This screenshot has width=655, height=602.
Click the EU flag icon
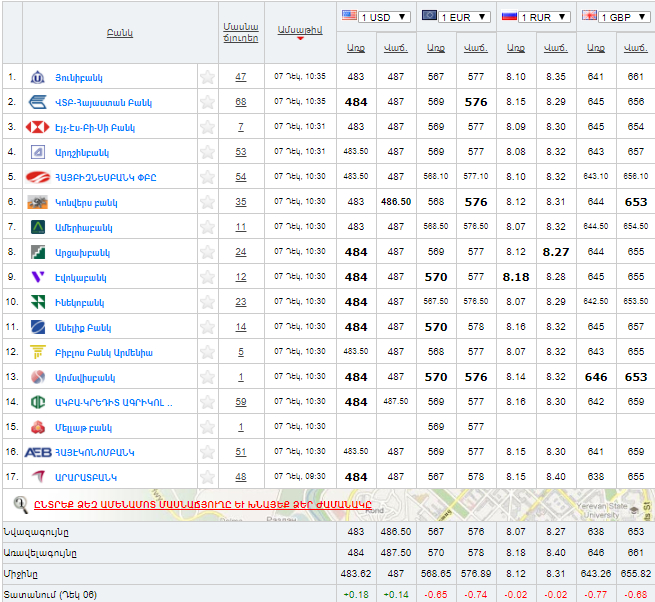pos(429,15)
